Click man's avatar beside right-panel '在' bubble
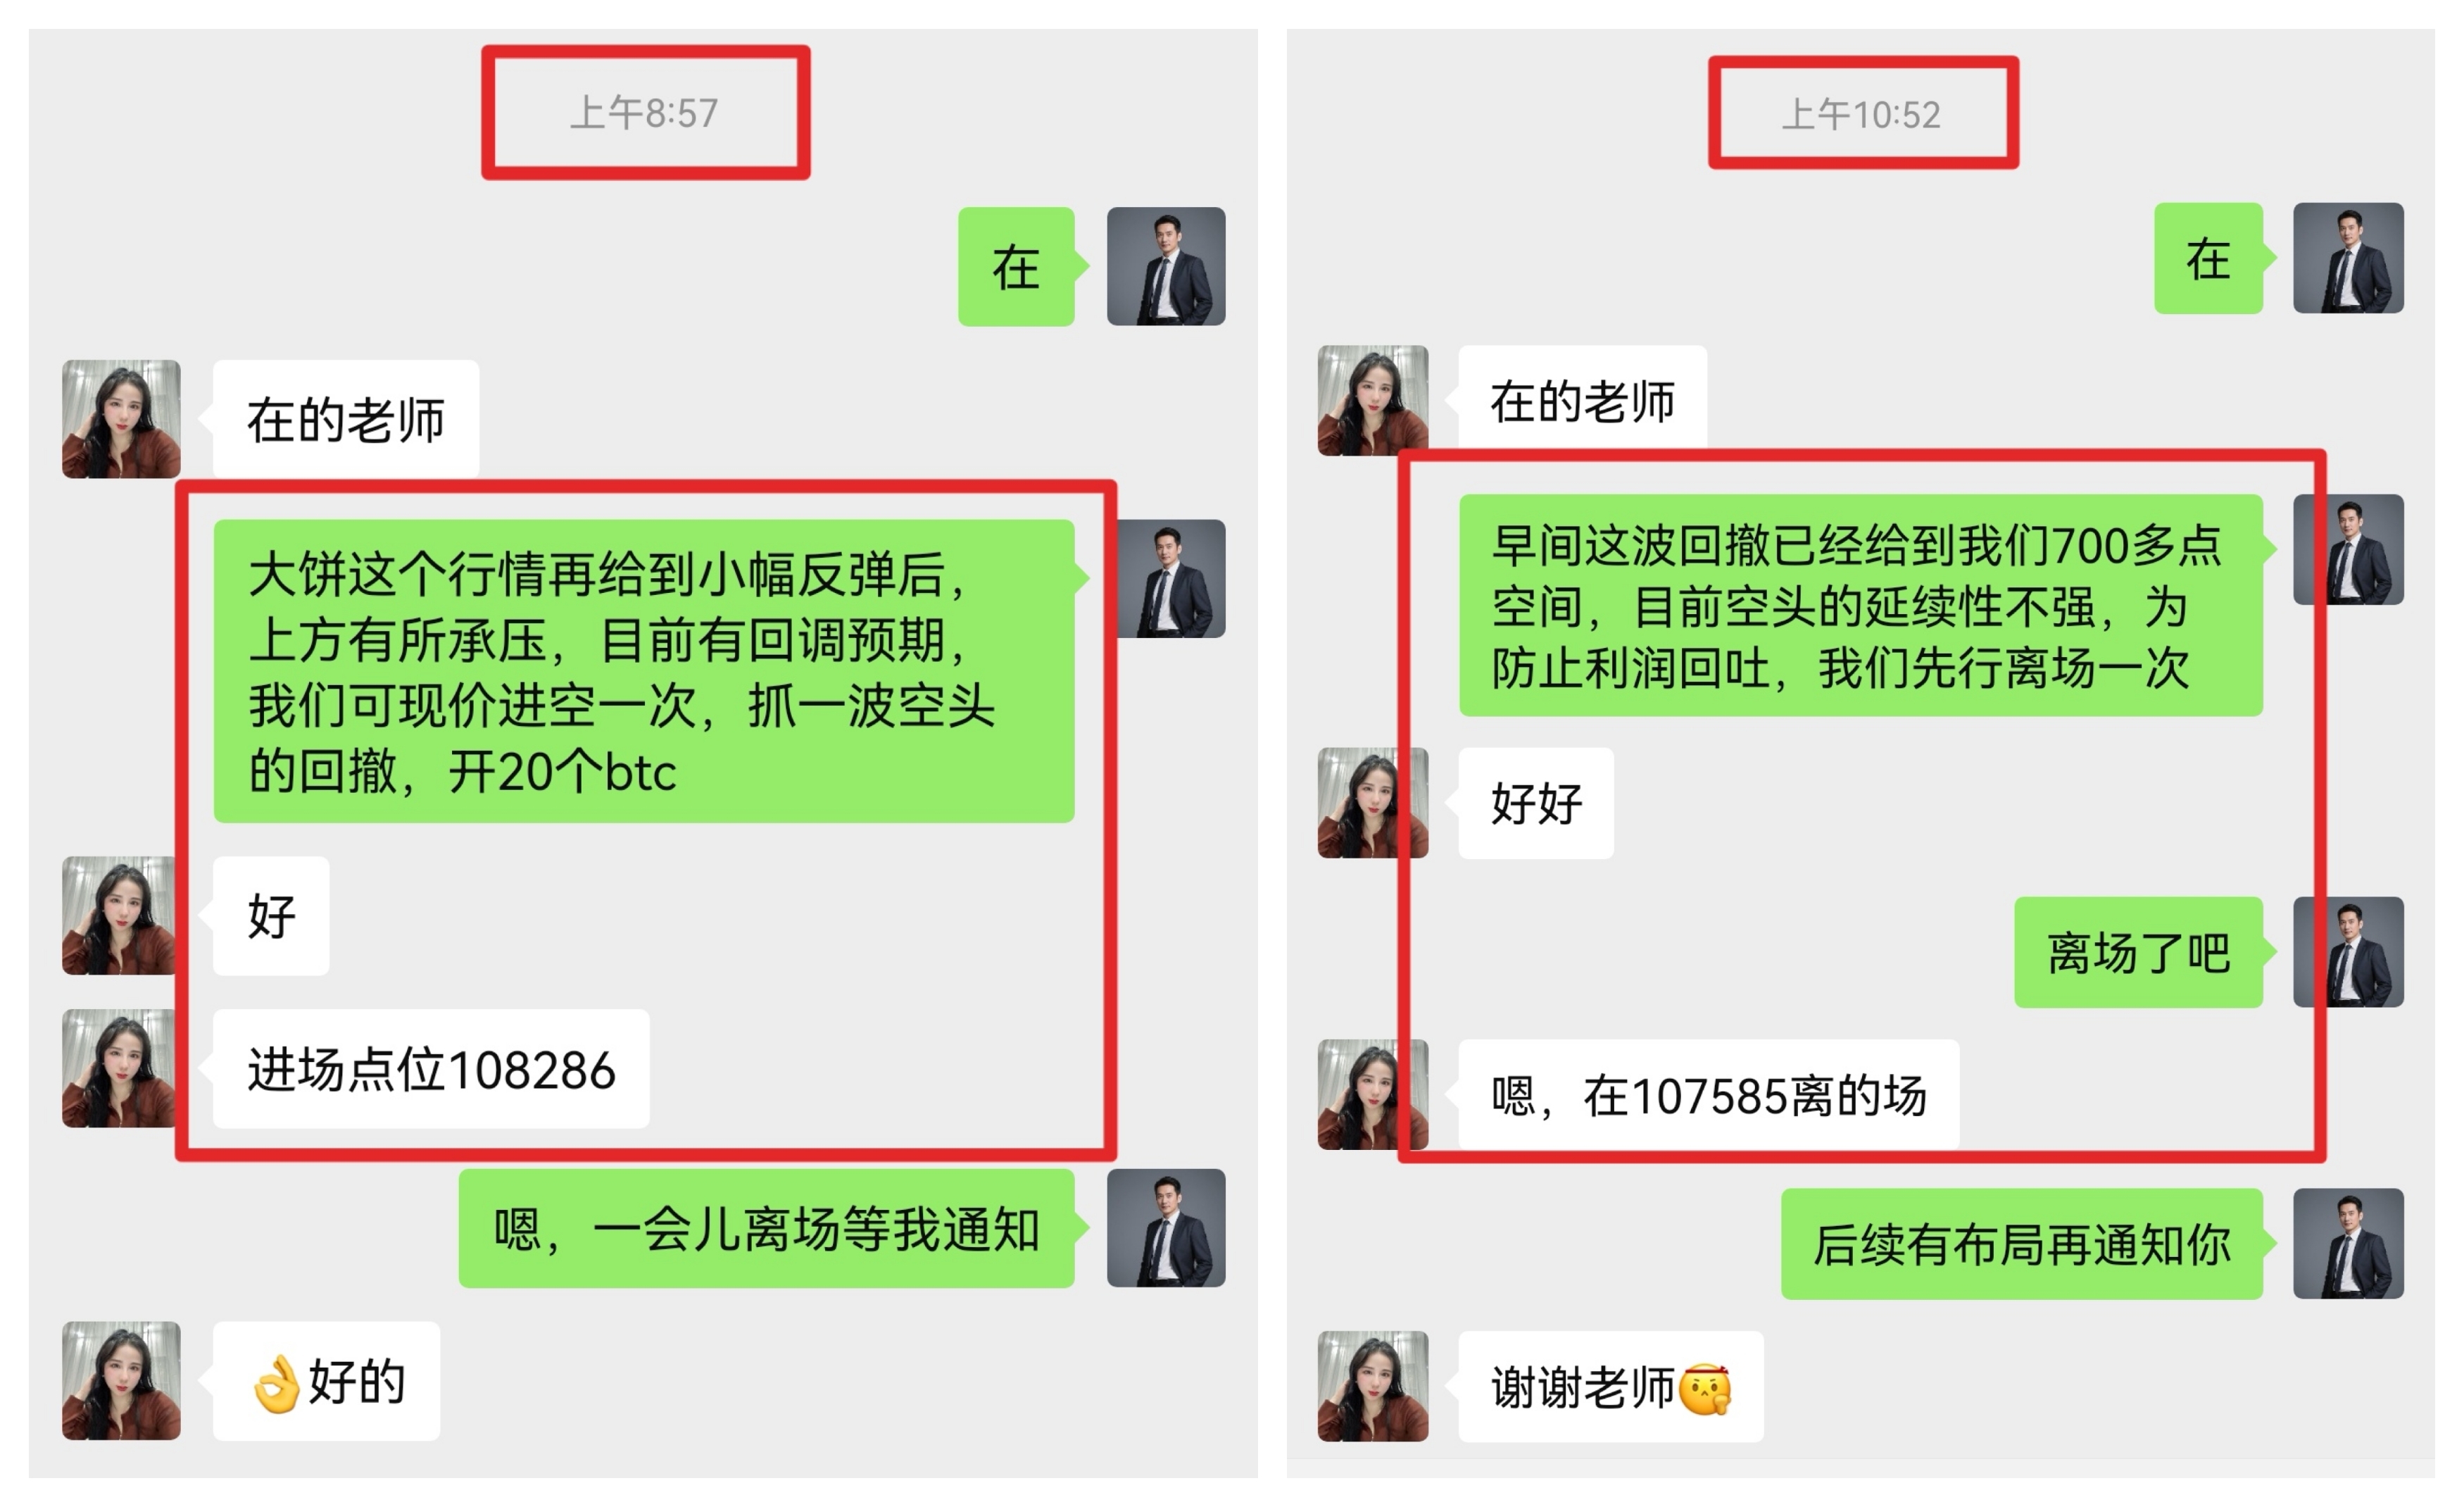Image resolution: width=2464 pixels, height=1507 pixels. (2348, 258)
